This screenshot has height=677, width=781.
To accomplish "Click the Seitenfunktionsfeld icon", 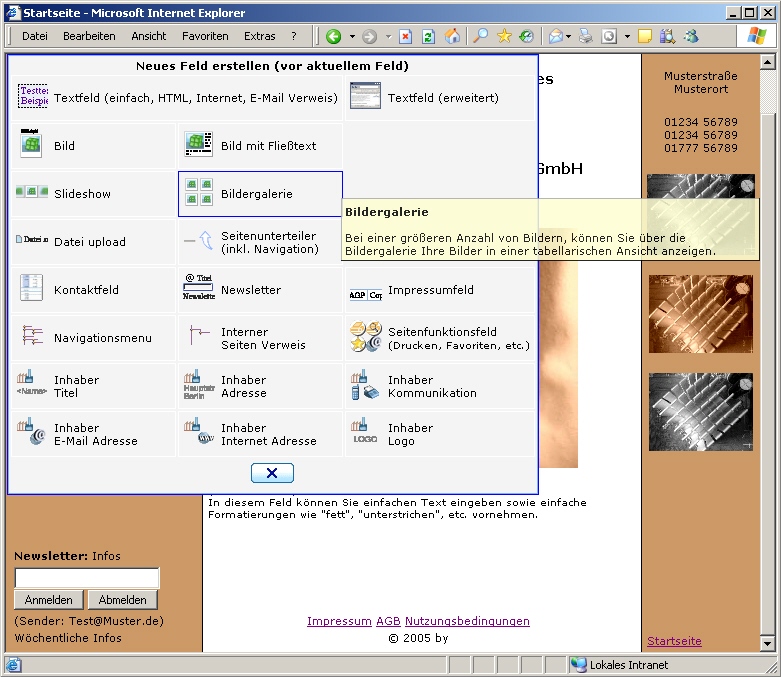I will point(365,337).
